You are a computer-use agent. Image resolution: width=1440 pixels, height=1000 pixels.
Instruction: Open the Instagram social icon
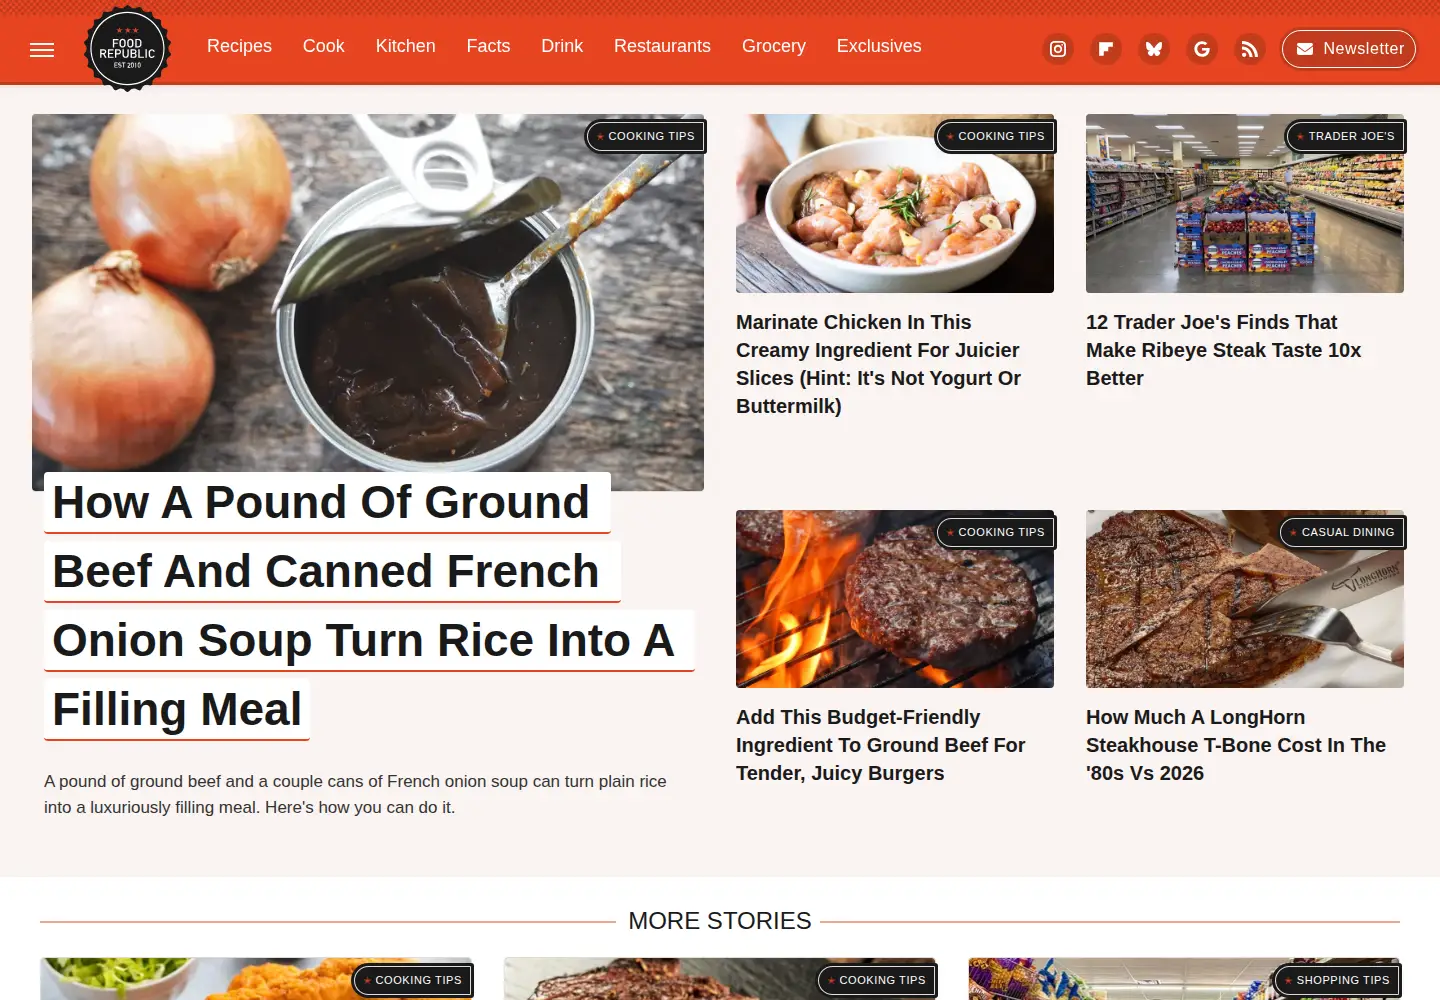tap(1058, 49)
